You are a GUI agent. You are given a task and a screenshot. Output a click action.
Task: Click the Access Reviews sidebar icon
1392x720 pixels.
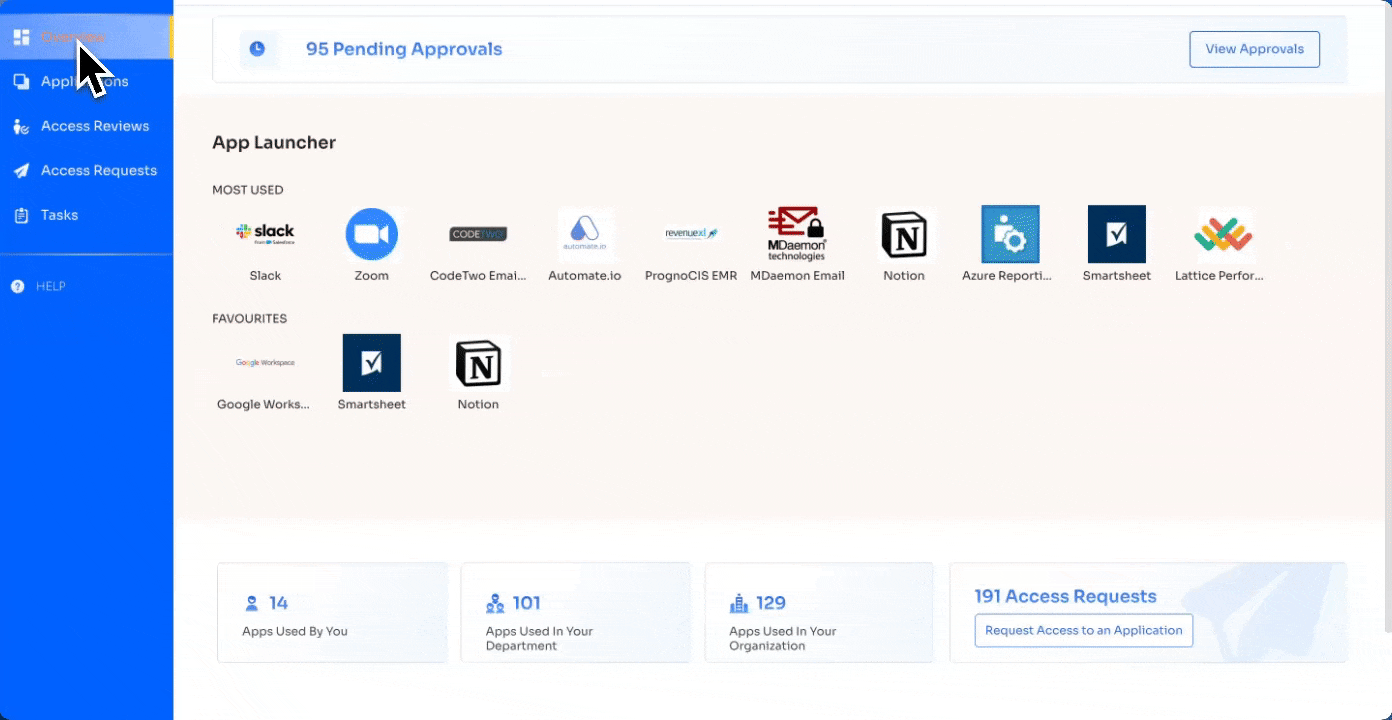pos(21,126)
